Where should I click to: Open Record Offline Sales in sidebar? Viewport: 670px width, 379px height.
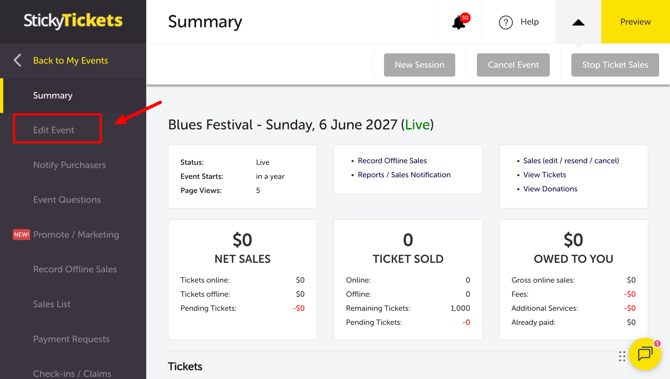coord(75,269)
